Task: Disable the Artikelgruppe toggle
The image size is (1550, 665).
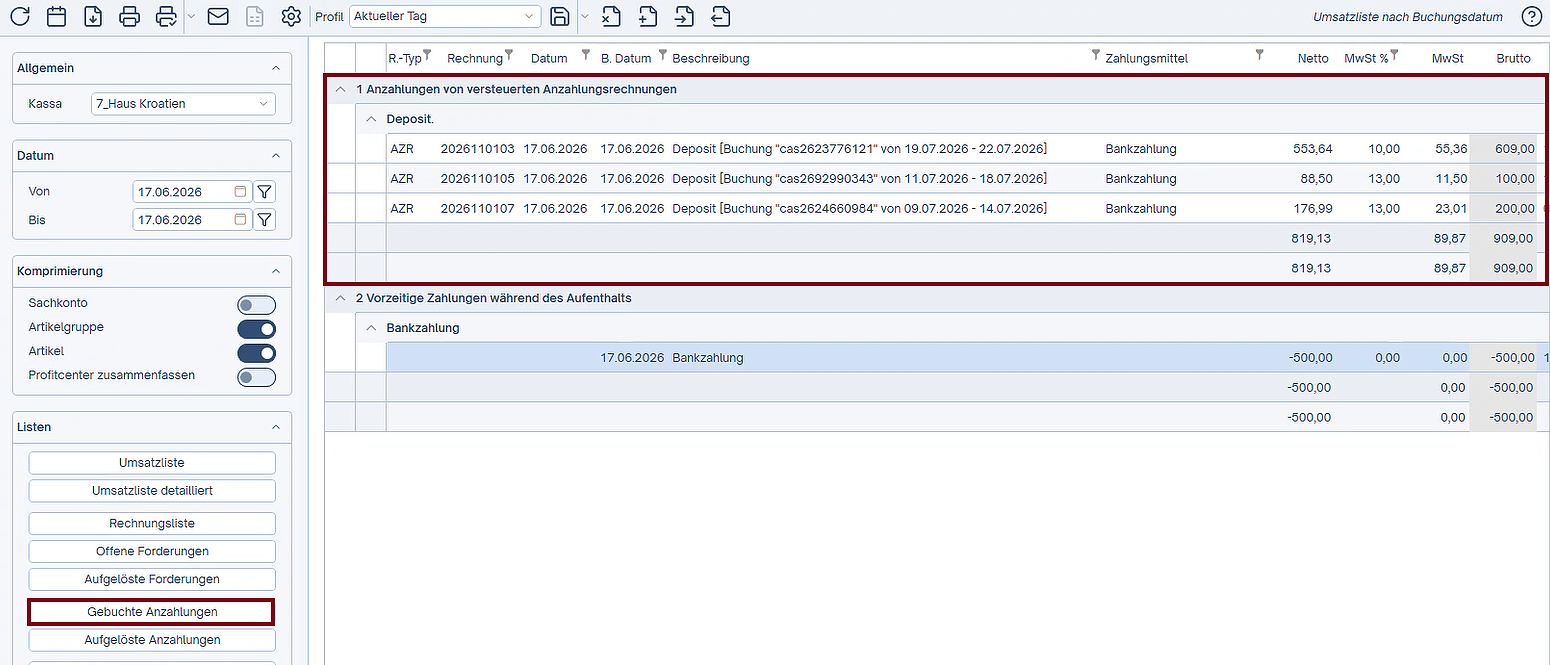Action: pyautogui.click(x=256, y=329)
